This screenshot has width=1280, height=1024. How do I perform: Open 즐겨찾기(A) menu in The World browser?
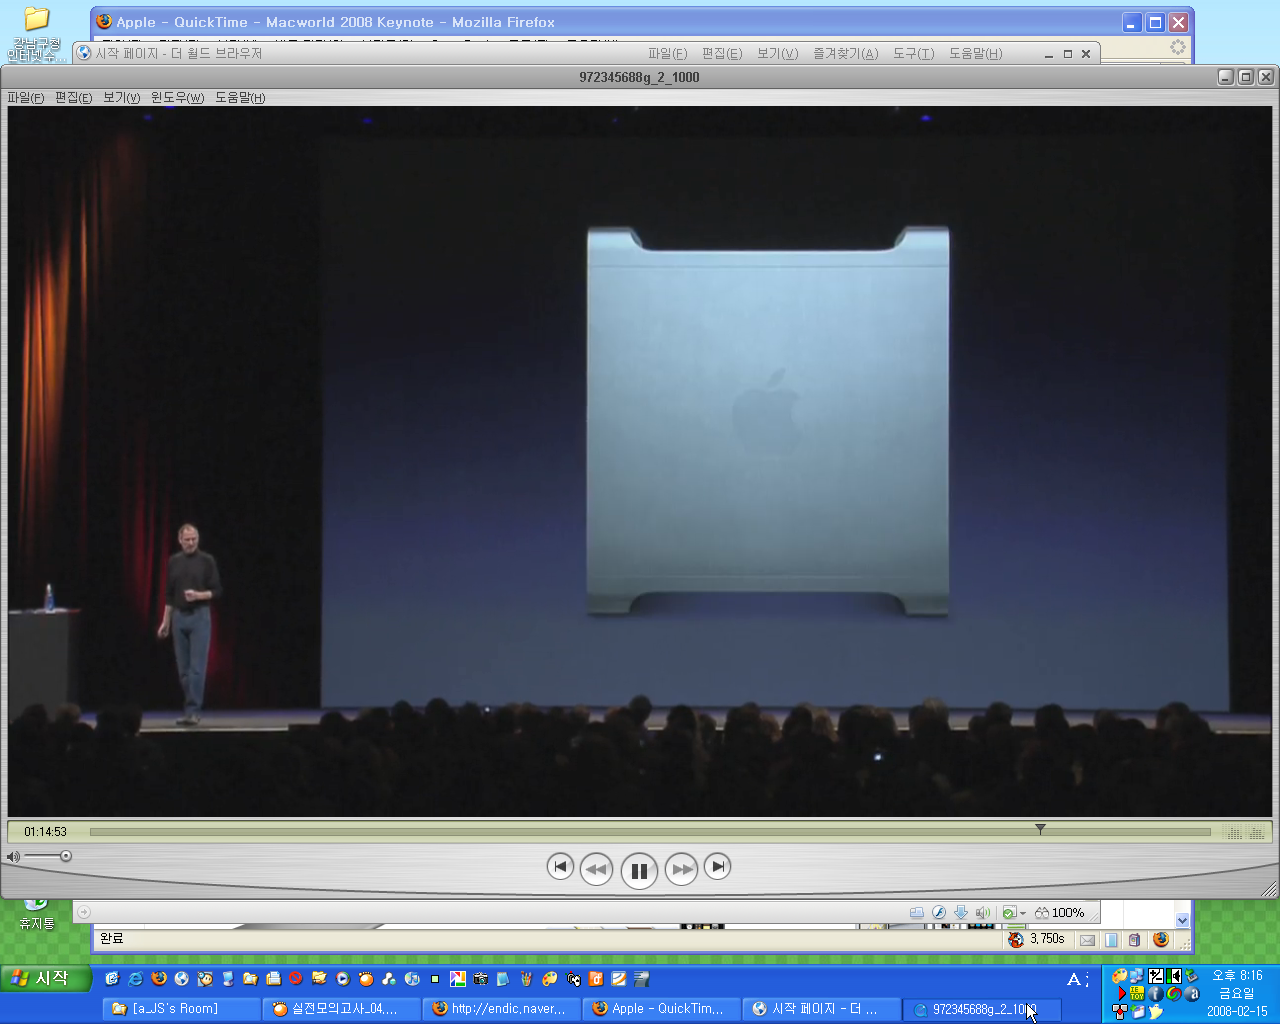(x=846, y=54)
